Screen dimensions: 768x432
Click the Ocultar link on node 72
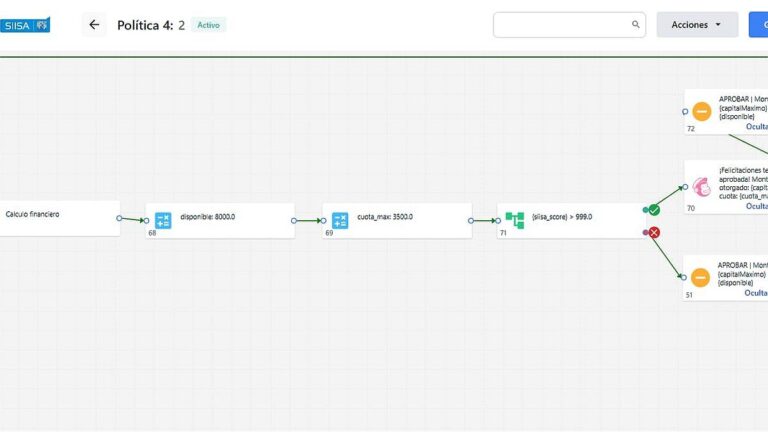point(757,127)
